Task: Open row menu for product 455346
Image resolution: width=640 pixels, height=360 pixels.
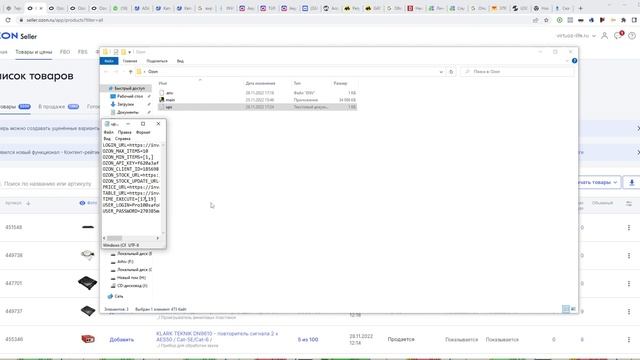Action: coord(629,340)
